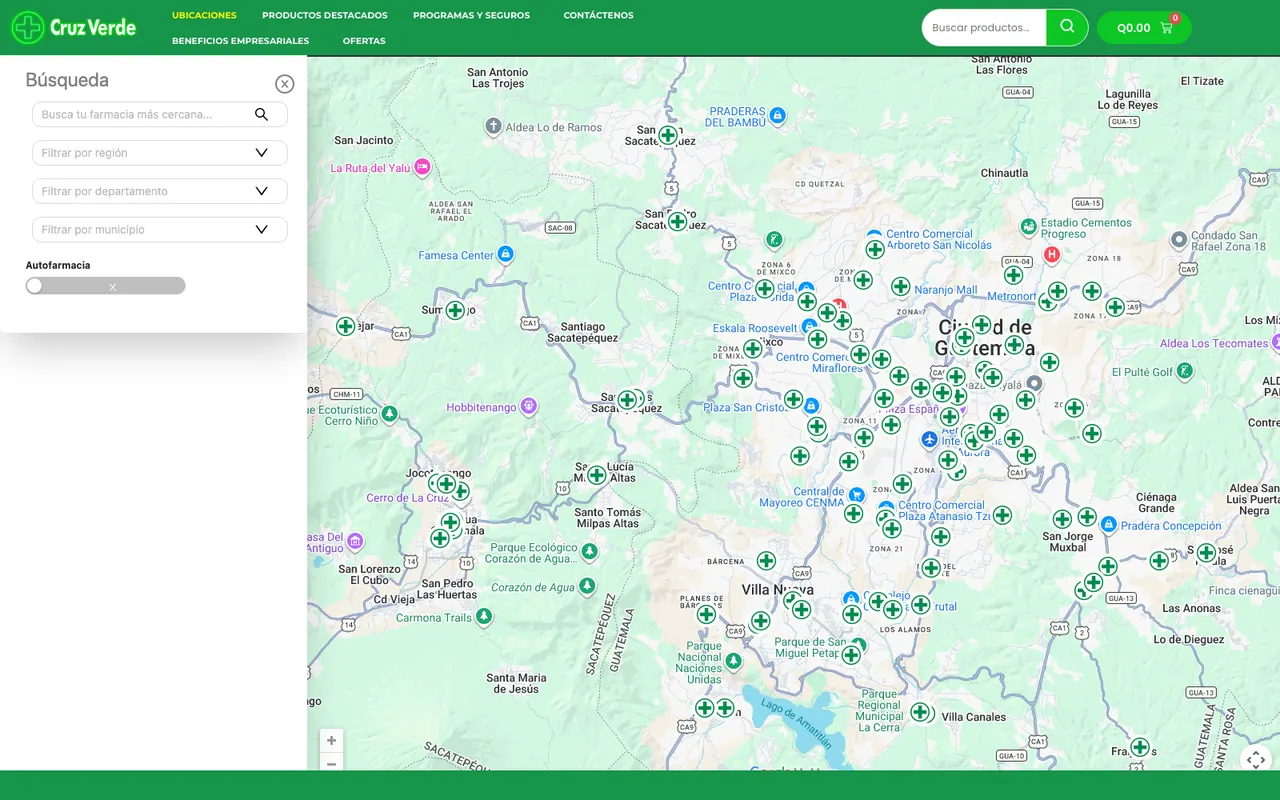Open the Filtrar por departamento dropdown
Screen dimensions: 1280x800
click(x=160, y=191)
